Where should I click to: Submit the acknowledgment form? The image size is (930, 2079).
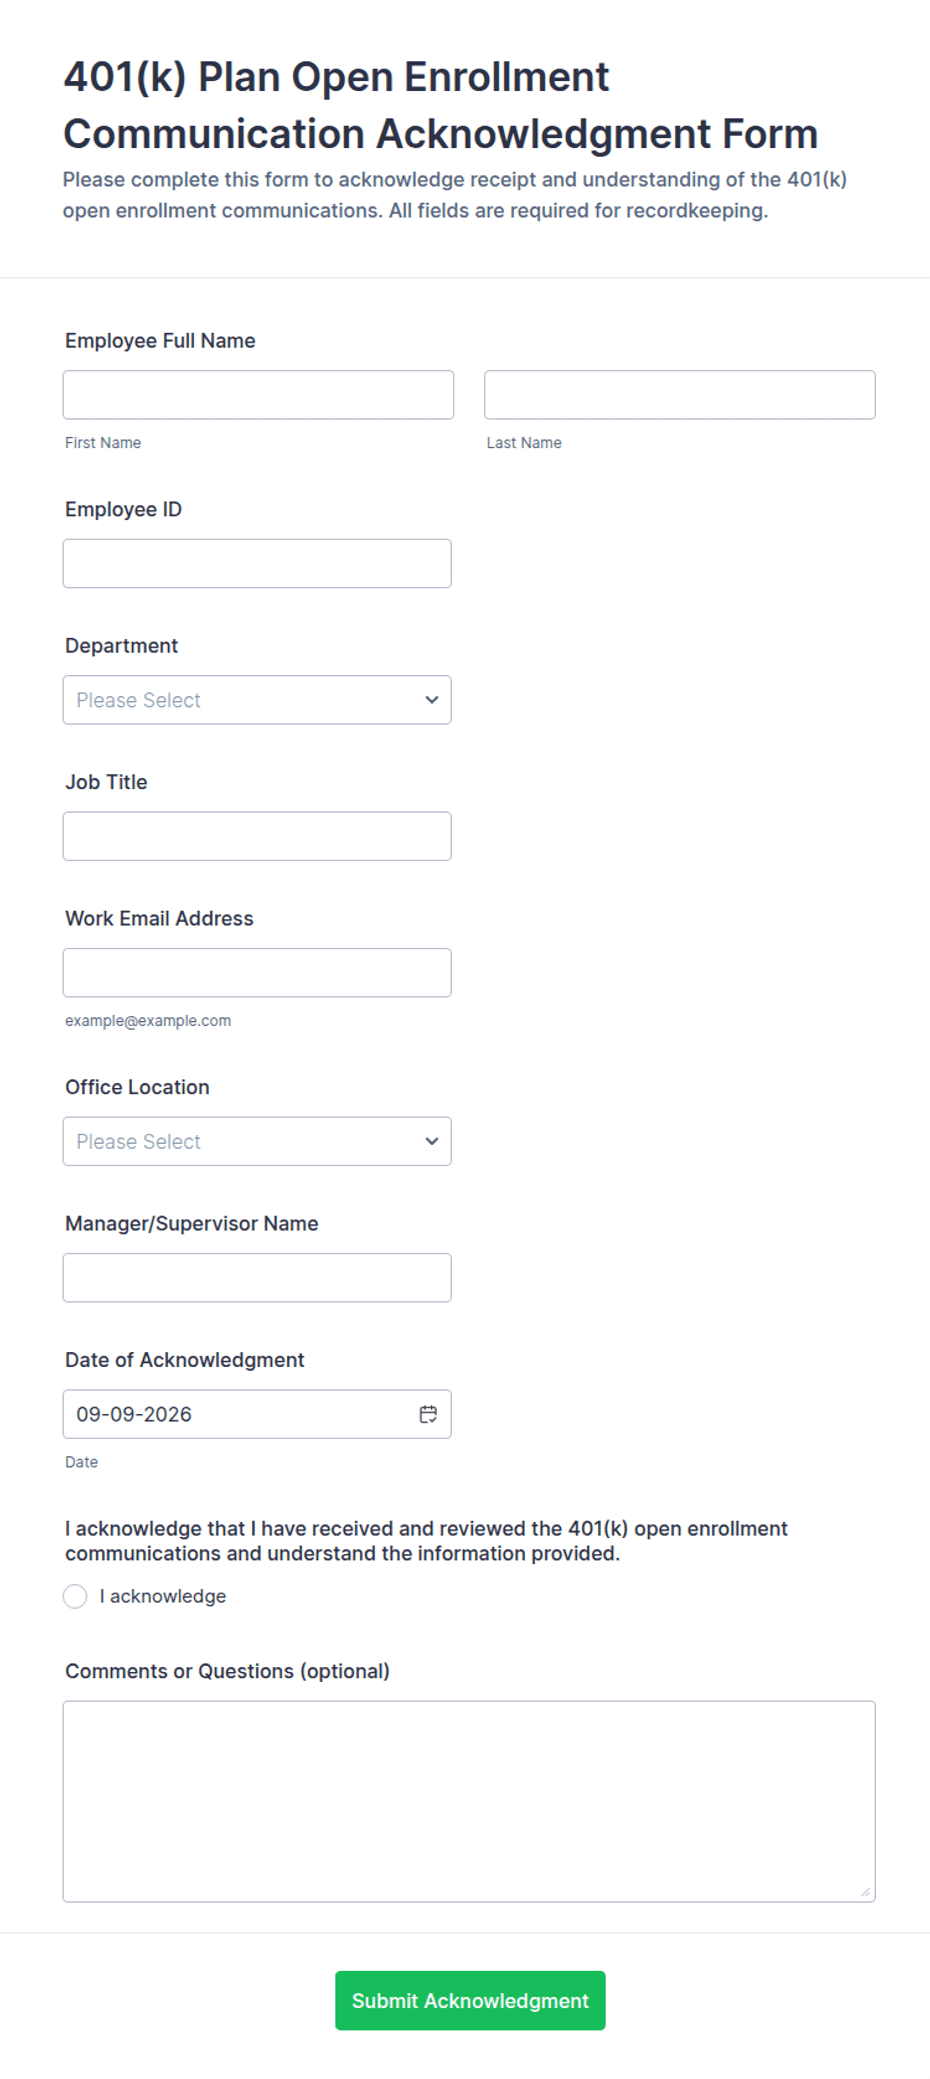(x=470, y=2000)
